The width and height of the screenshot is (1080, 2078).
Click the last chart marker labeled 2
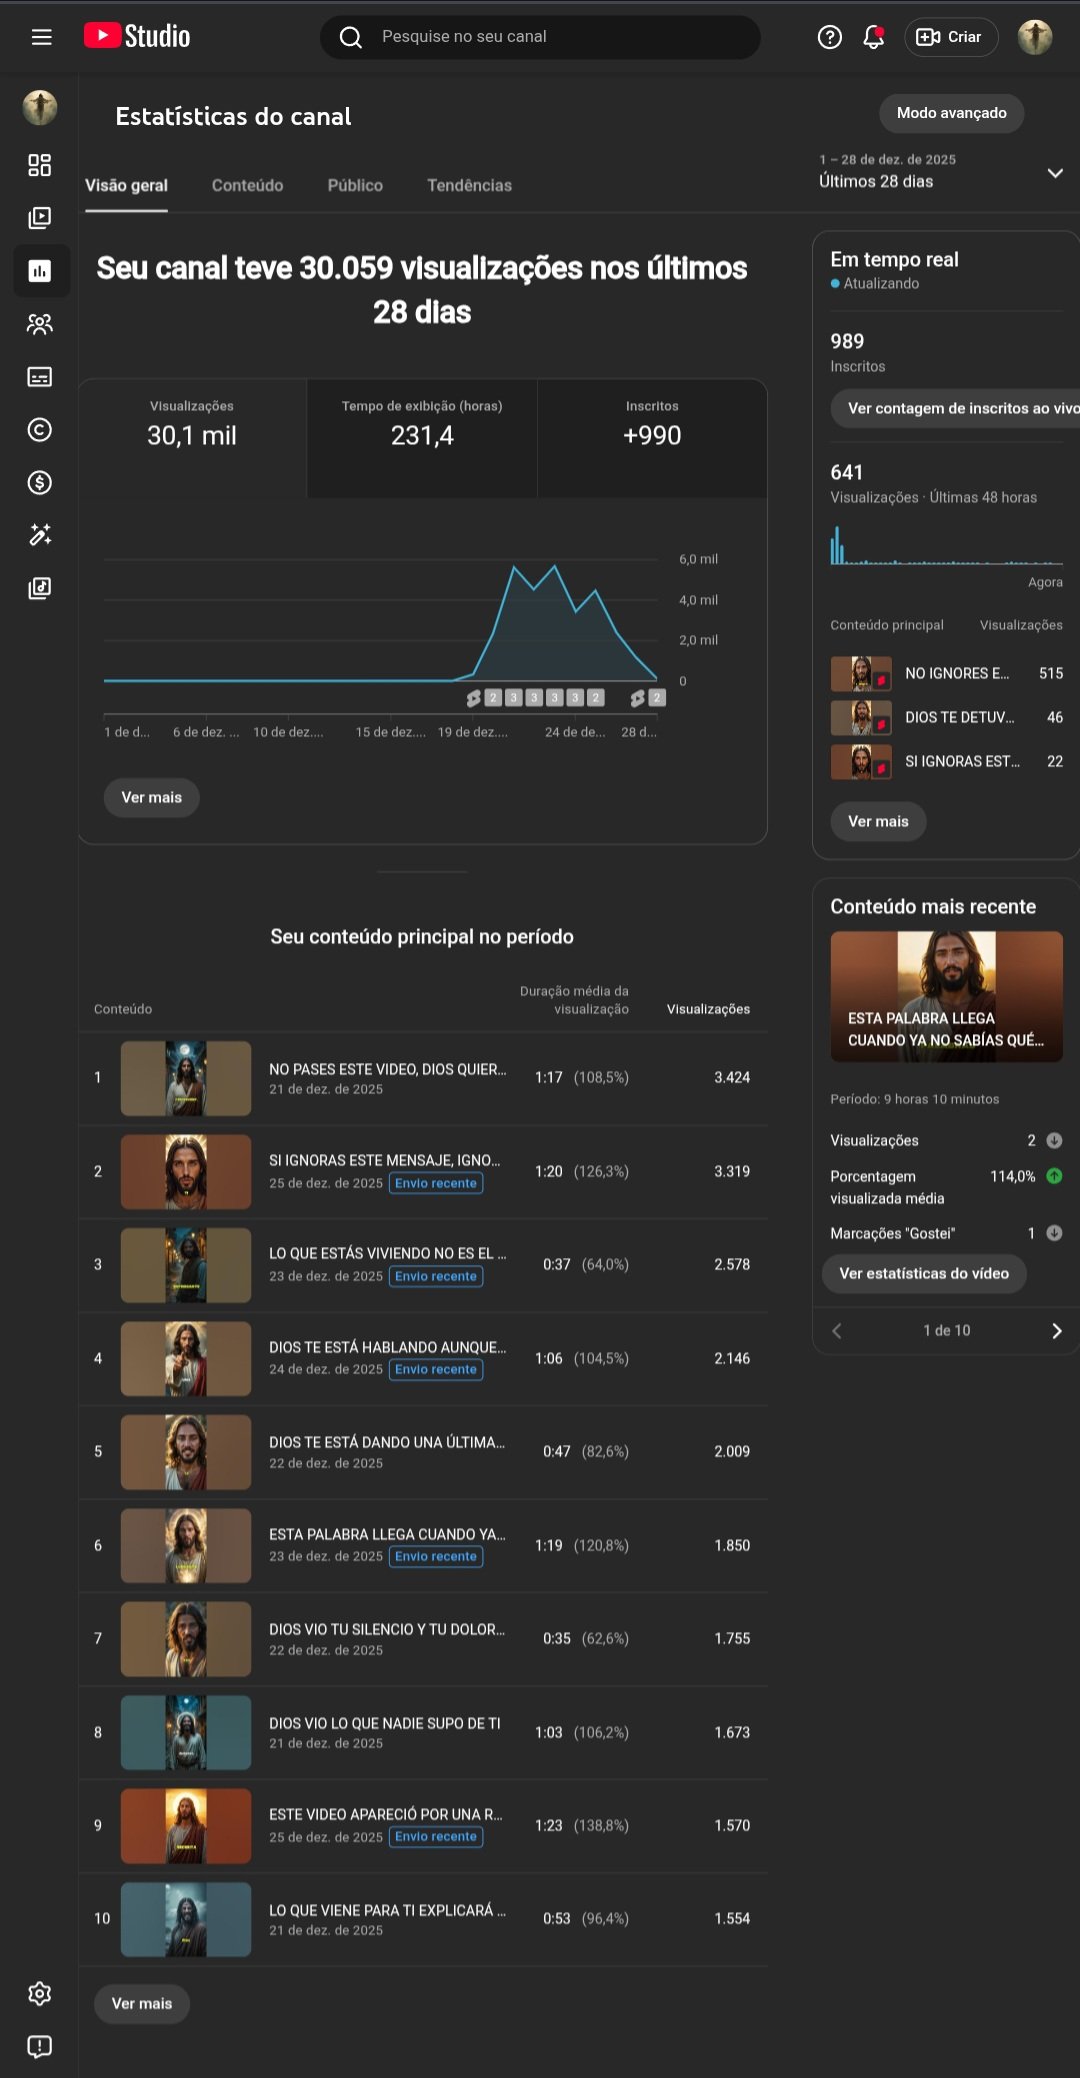click(x=657, y=698)
